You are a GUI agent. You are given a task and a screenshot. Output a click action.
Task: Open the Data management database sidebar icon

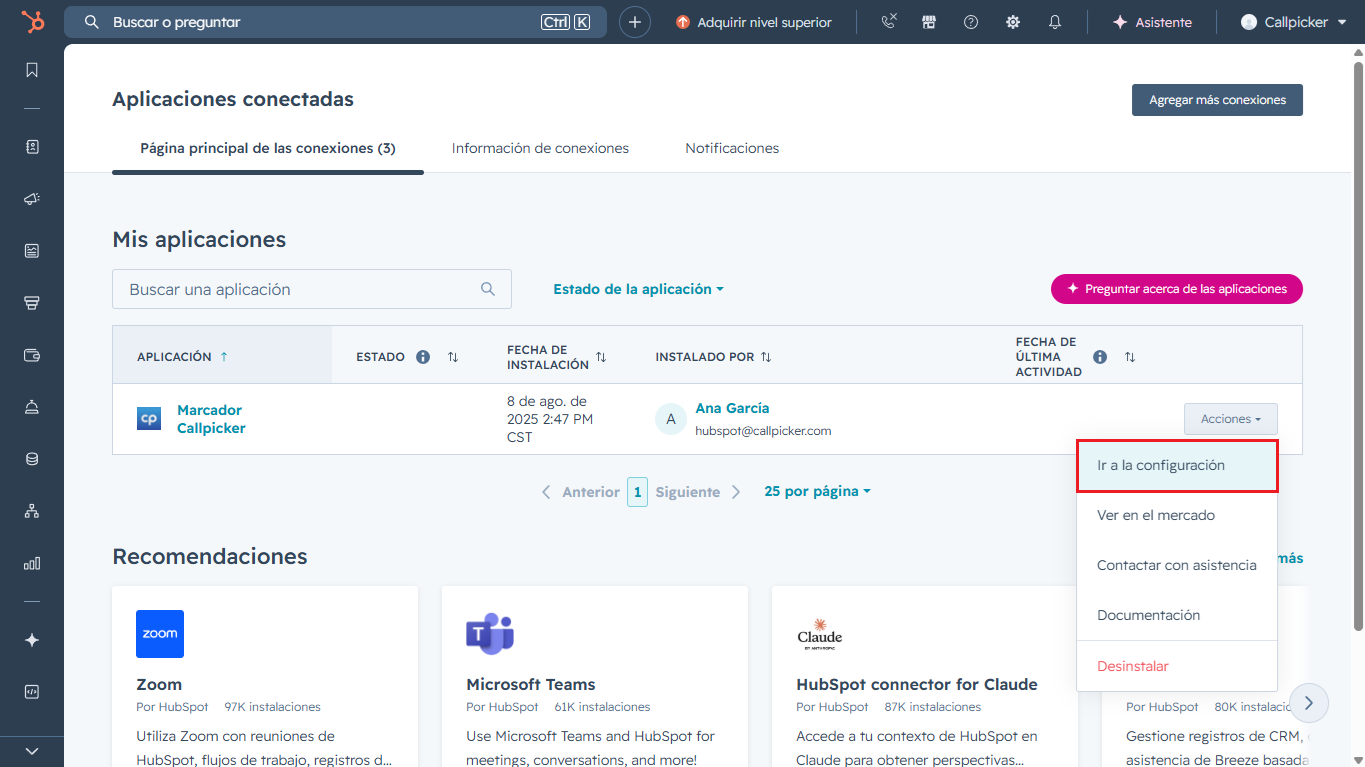tap(32, 459)
